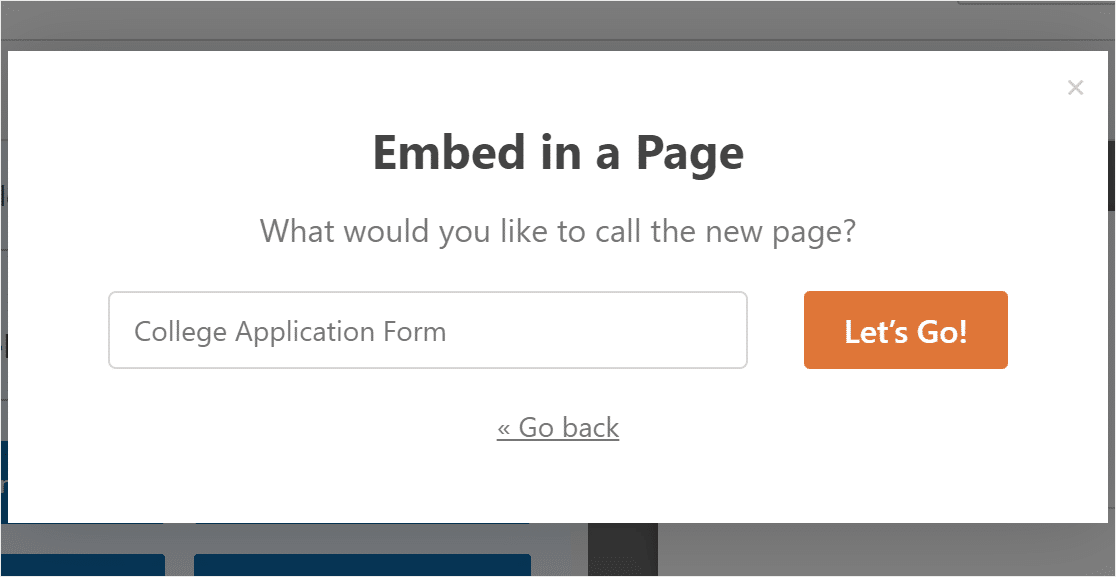Select the Embed in a Page heading
Image resolution: width=1116 pixels, height=577 pixels.
[x=558, y=153]
